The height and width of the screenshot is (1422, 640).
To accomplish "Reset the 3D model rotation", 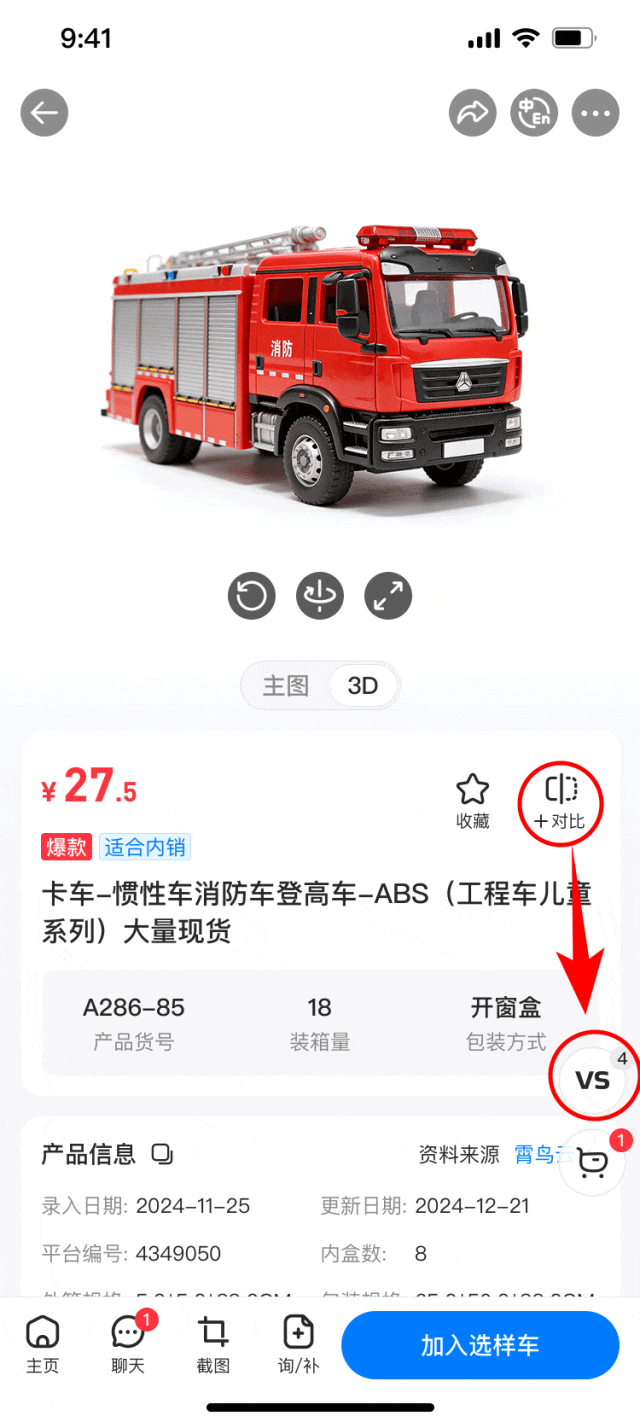I will pyautogui.click(x=252, y=597).
